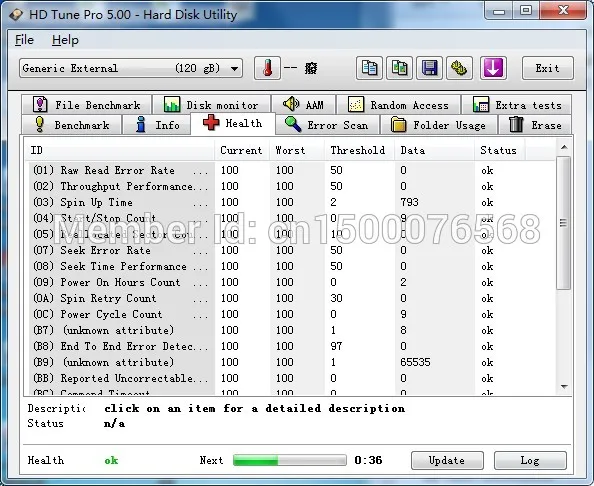Viewport: 594px width, 486px height.
Task: Select the (B7) unknown attribute row
Action: [291, 330]
